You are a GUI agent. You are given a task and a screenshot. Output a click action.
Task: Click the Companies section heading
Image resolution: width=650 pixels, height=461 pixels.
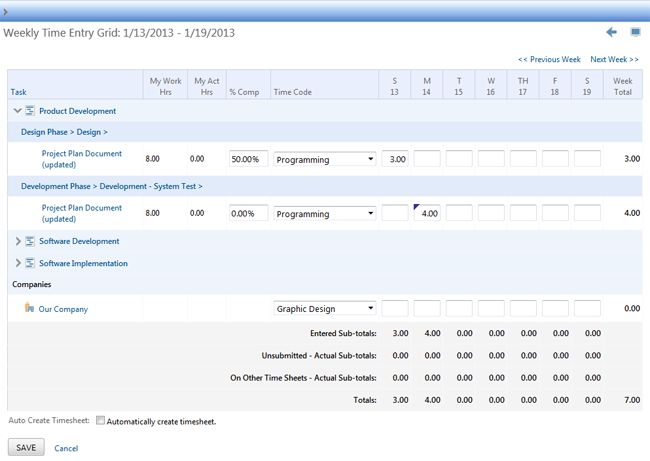pos(32,284)
